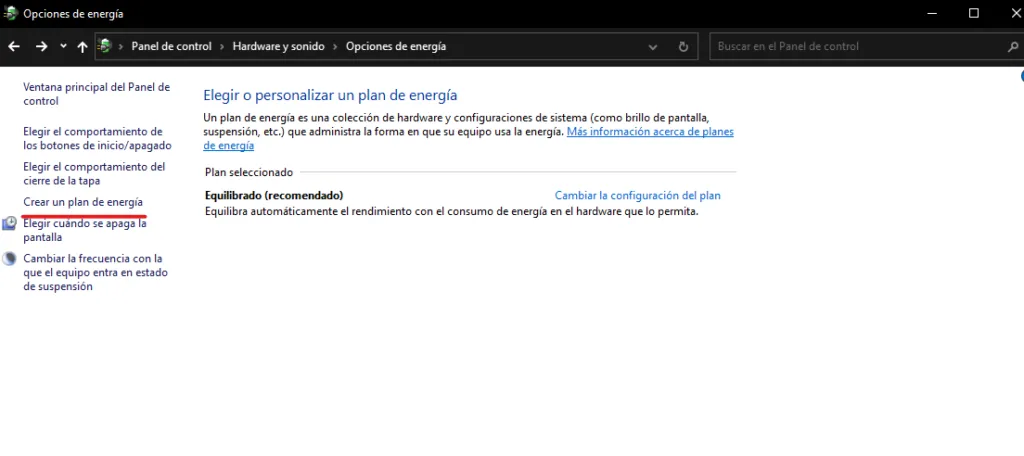
Task: Maximize the Opciones de energía window
Action: coord(974,13)
